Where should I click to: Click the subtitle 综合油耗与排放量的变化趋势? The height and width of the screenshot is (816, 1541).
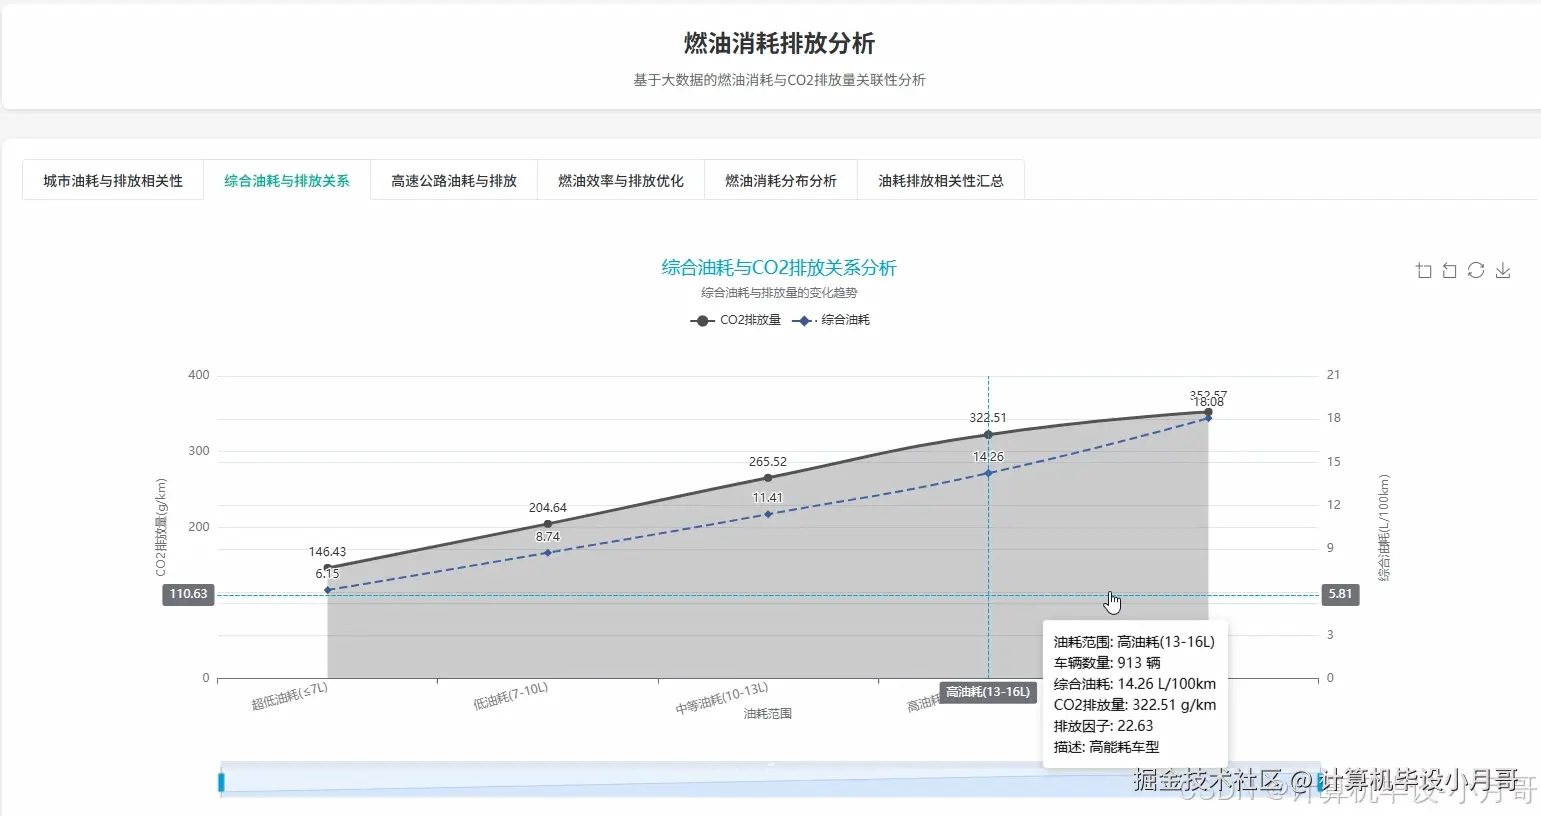(x=779, y=293)
